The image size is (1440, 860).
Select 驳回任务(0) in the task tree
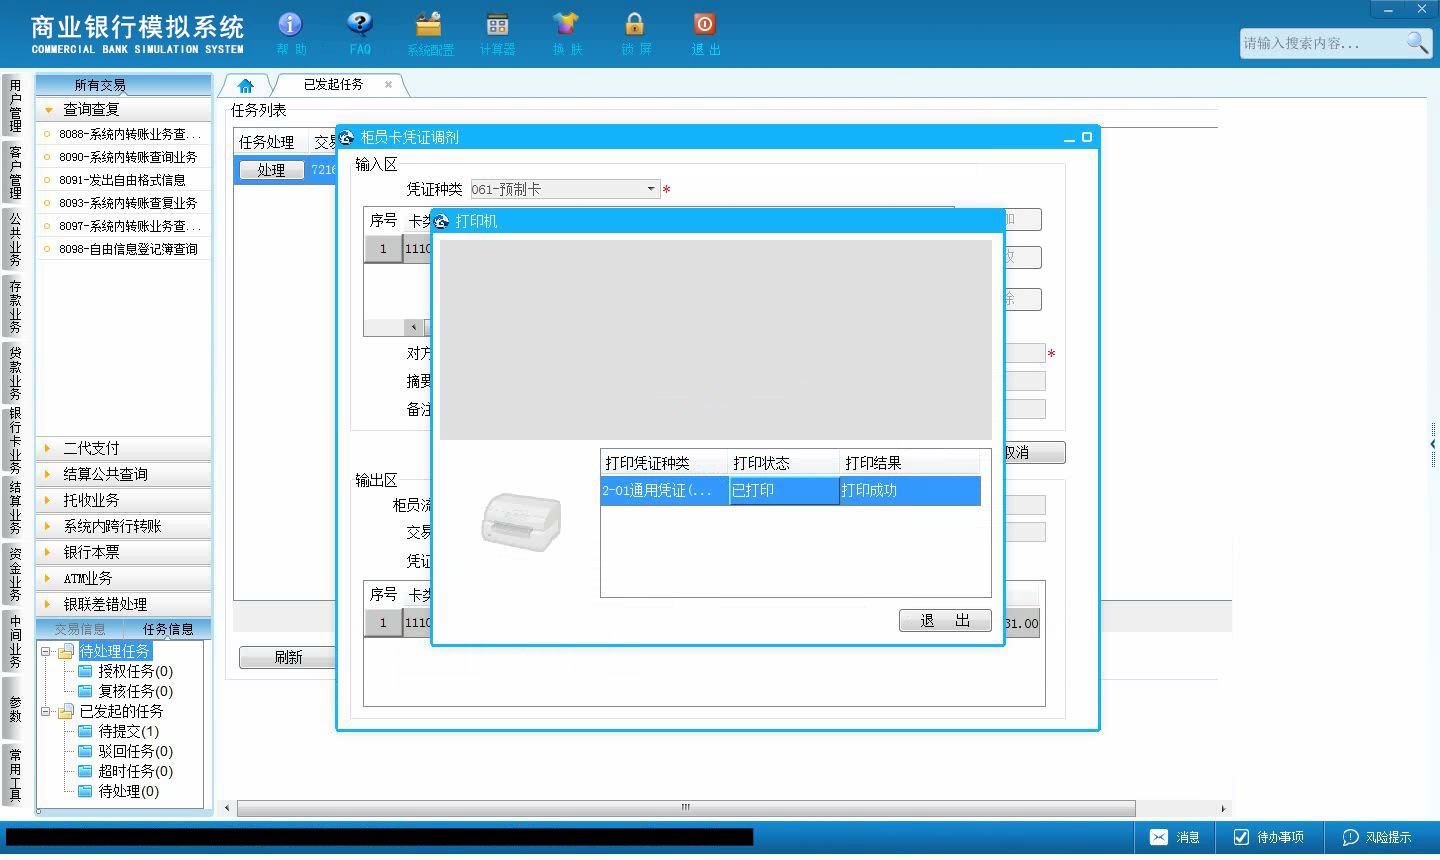coord(135,751)
